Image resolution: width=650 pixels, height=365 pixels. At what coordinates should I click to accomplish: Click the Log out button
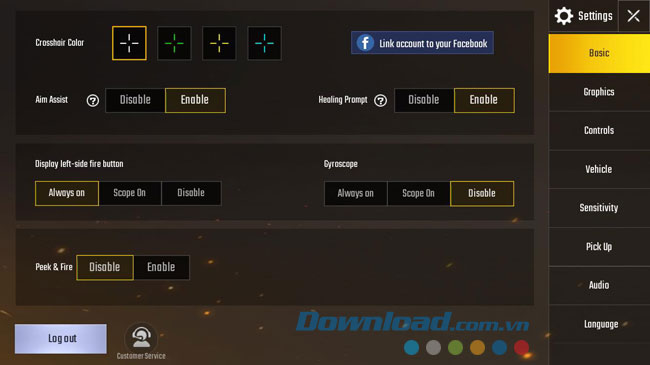(61, 338)
